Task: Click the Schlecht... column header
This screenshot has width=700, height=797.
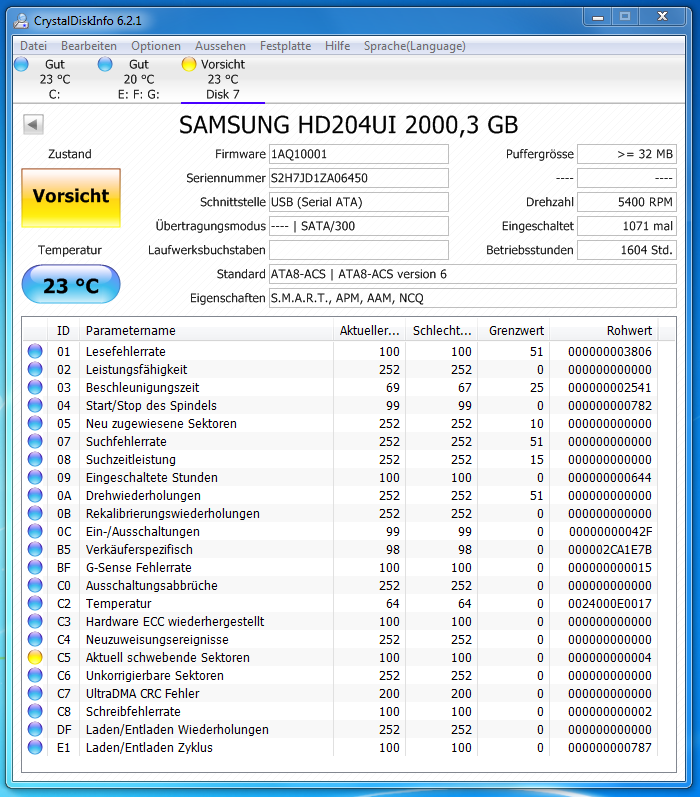Action: tap(441, 331)
